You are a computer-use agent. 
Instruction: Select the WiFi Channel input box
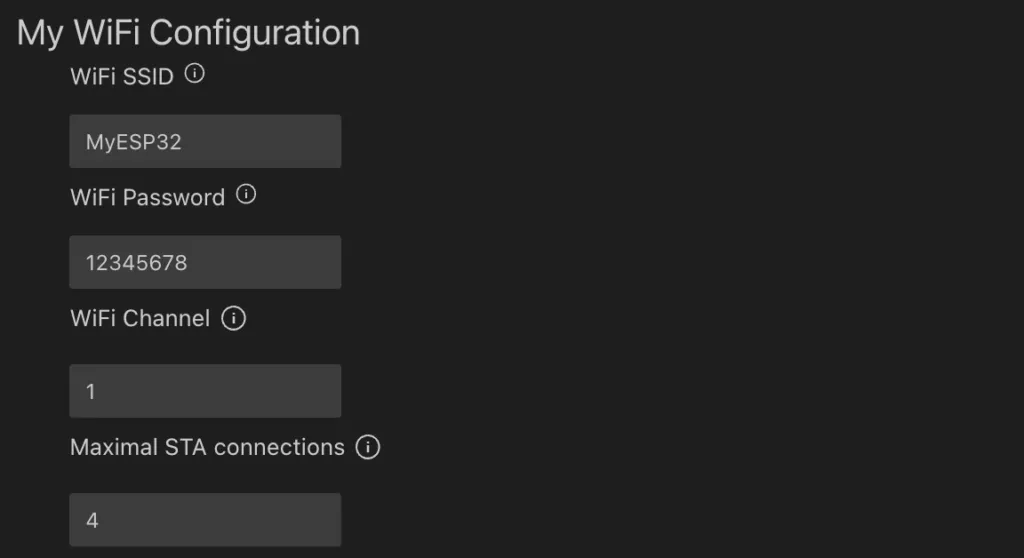pos(205,391)
